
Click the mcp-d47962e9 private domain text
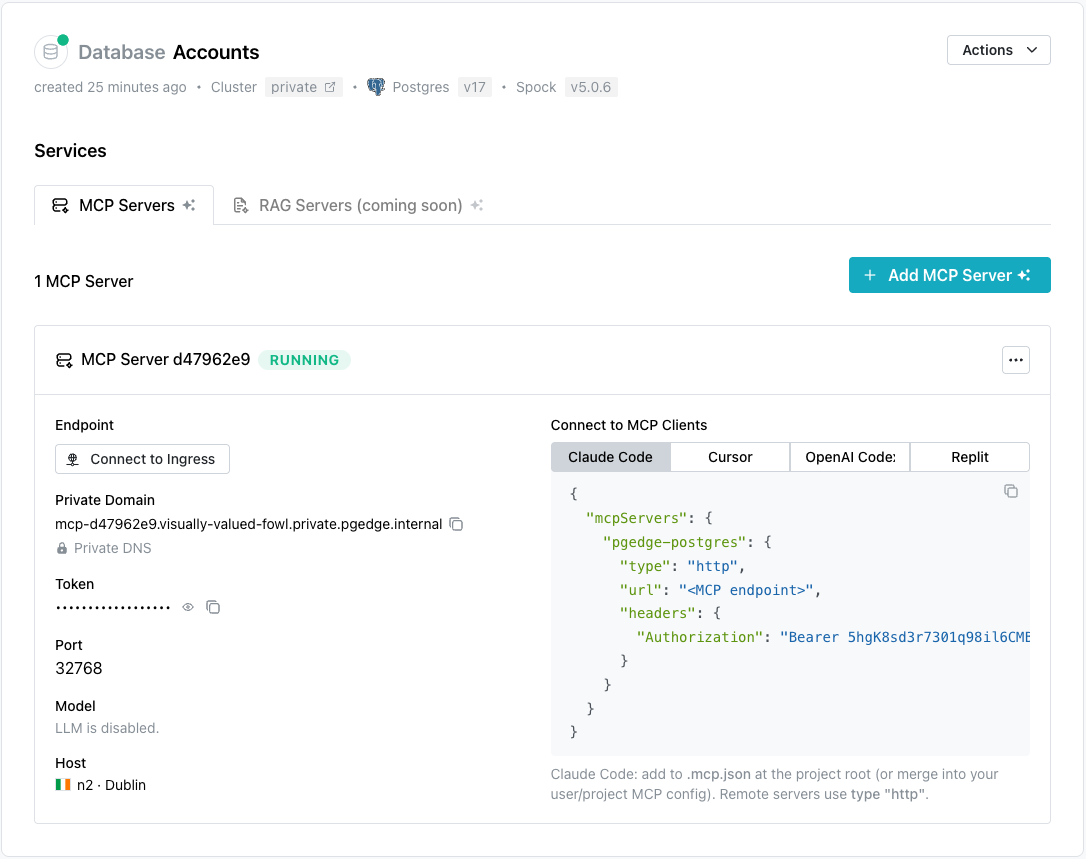coord(249,524)
